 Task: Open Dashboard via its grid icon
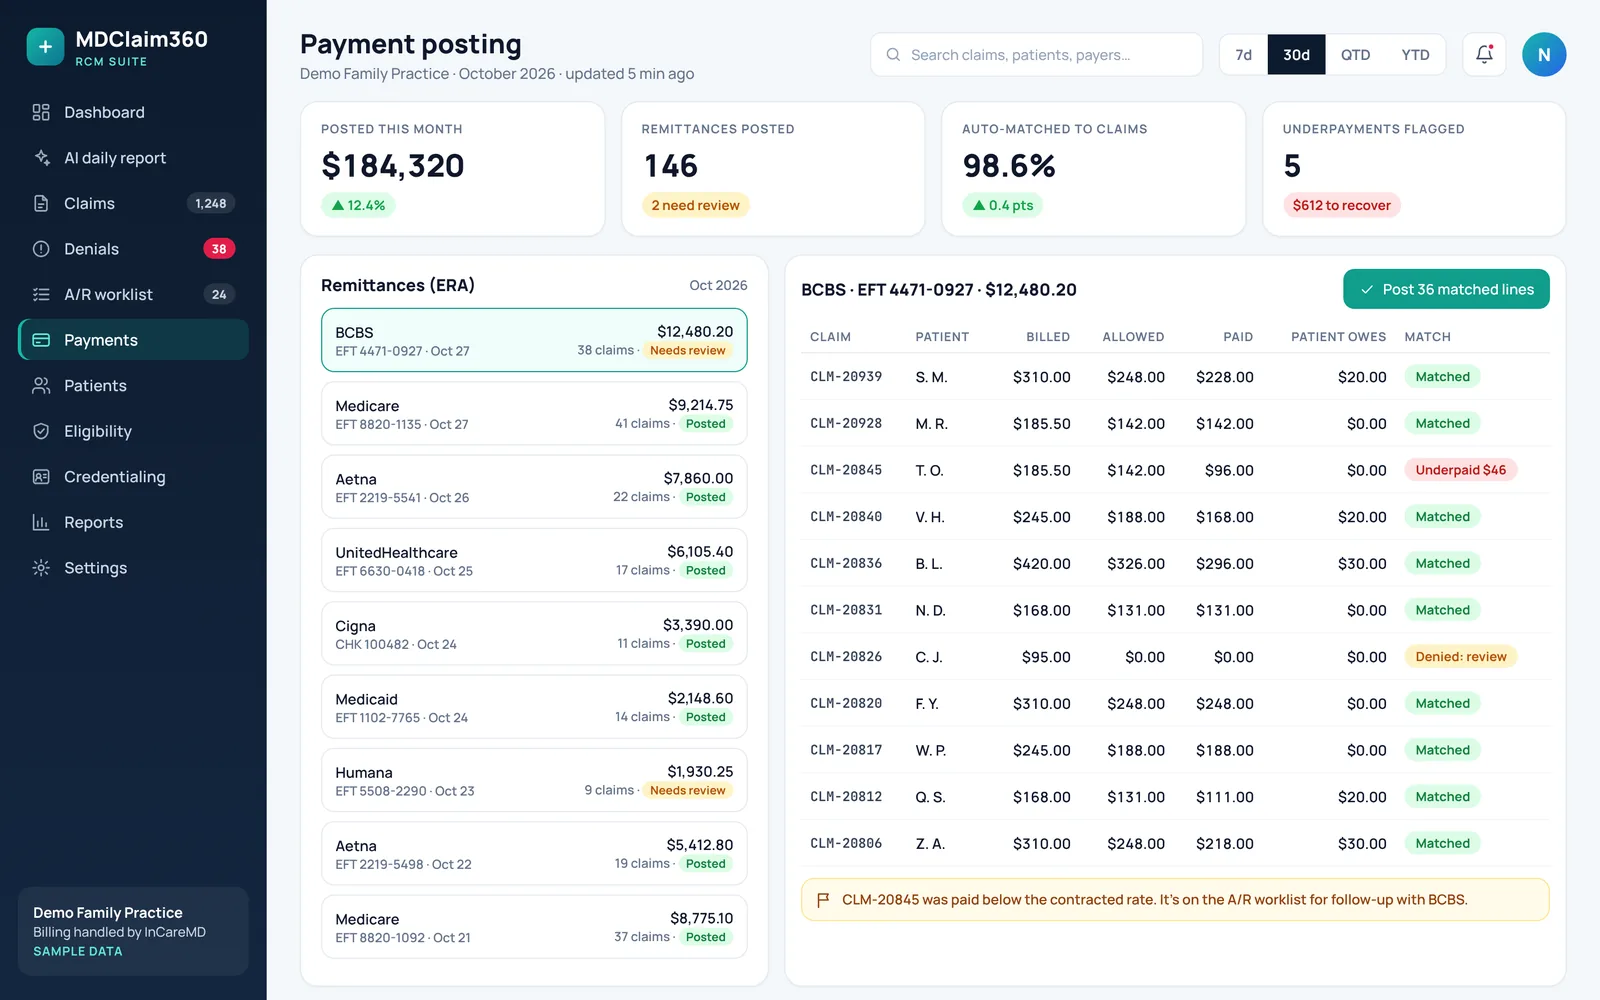[x=41, y=112]
